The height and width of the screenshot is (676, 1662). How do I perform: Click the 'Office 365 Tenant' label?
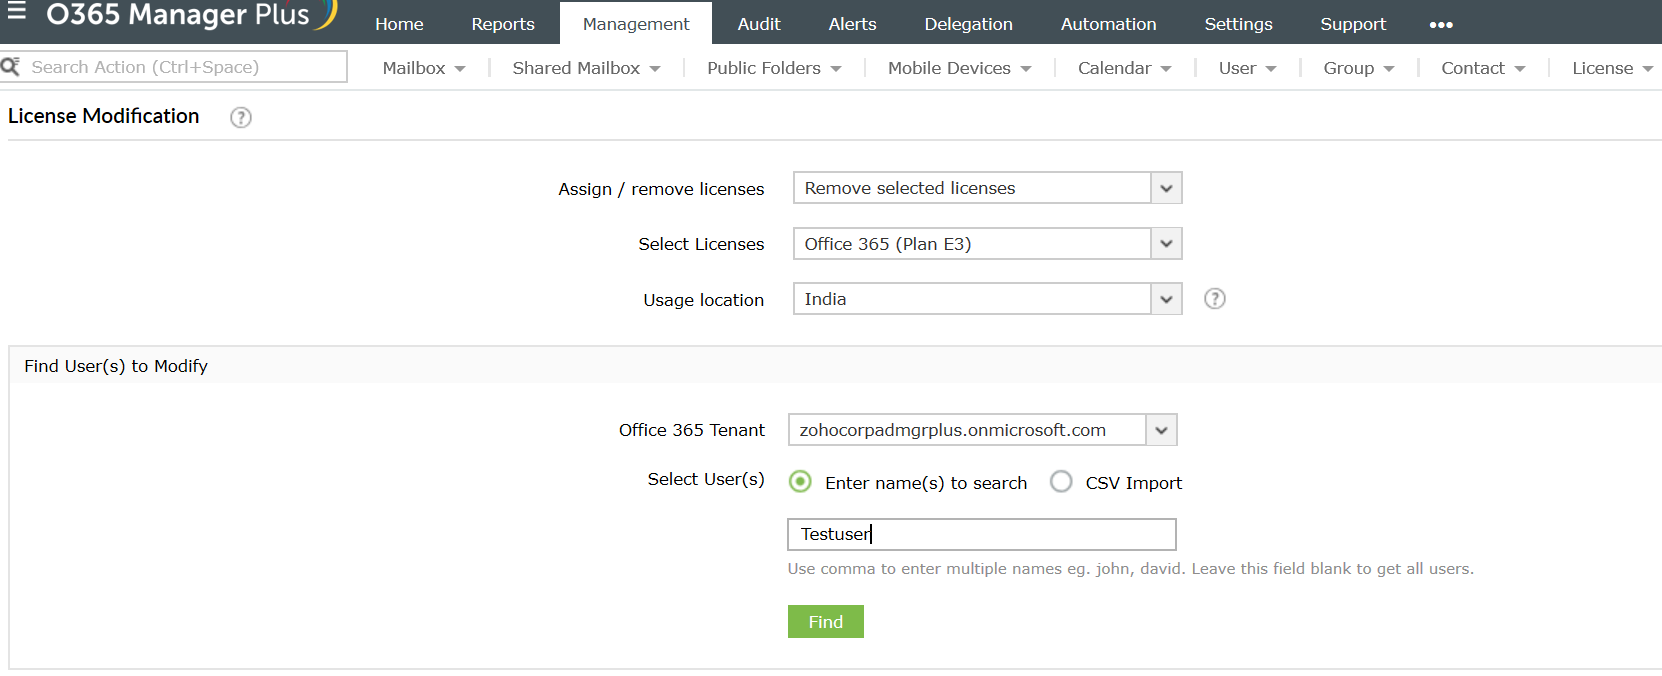(692, 430)
